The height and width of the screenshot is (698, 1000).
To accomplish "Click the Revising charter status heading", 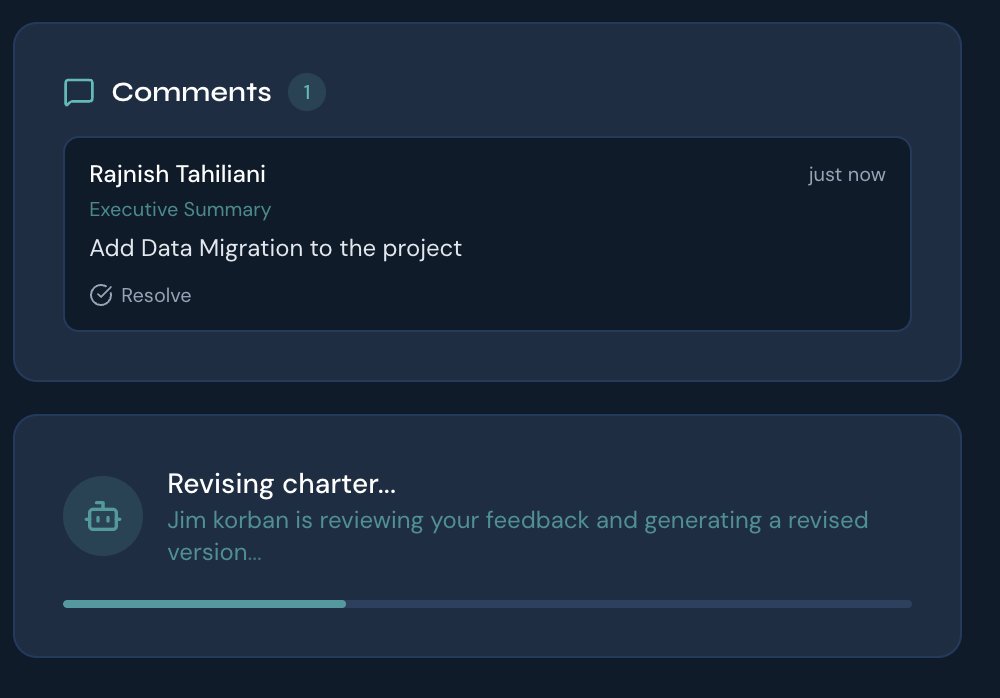I will (x=281, y=483).
